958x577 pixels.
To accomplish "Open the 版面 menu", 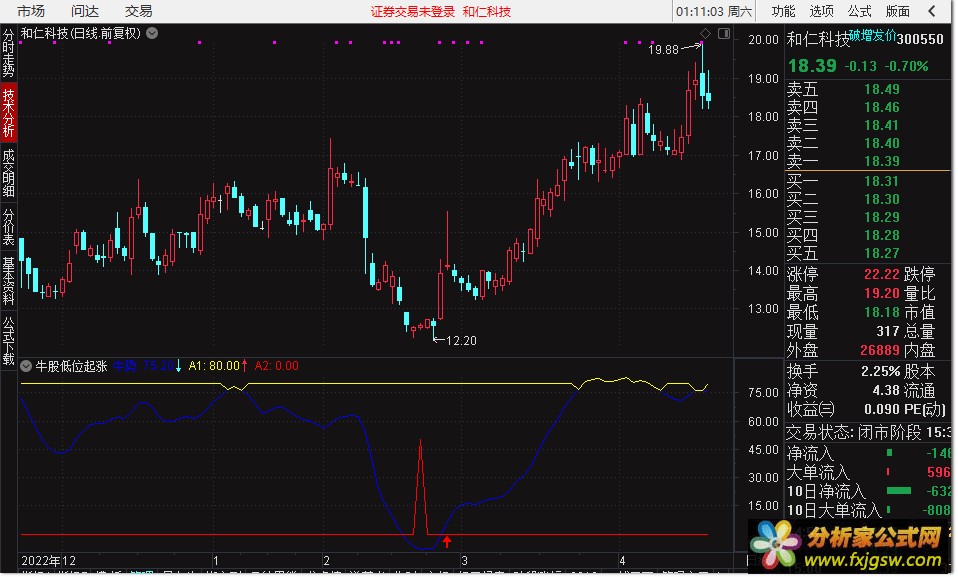I will [898, 11].
